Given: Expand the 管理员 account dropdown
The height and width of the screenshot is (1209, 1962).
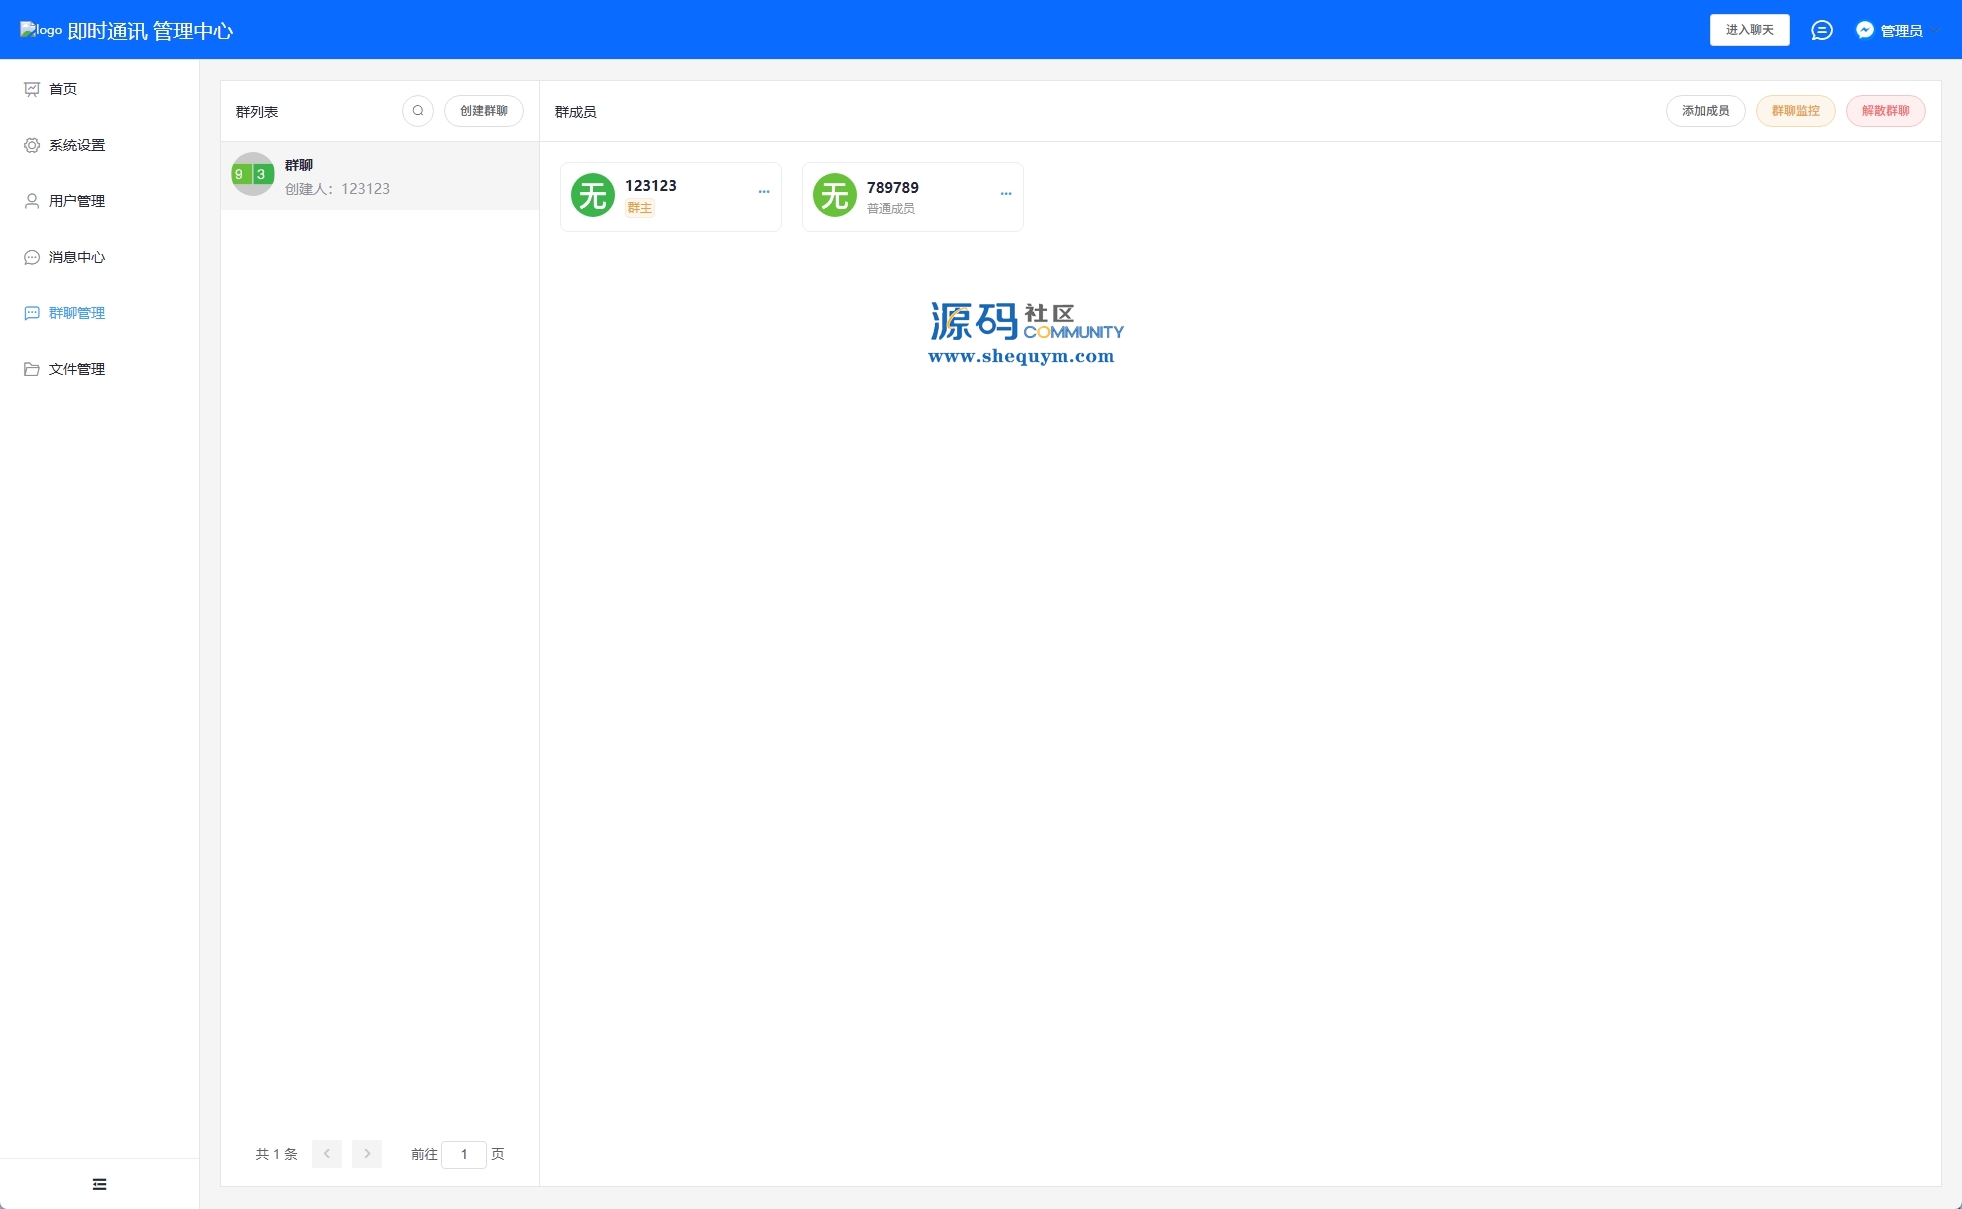Looking at the screenshot, I should [x=1899, y=31].
